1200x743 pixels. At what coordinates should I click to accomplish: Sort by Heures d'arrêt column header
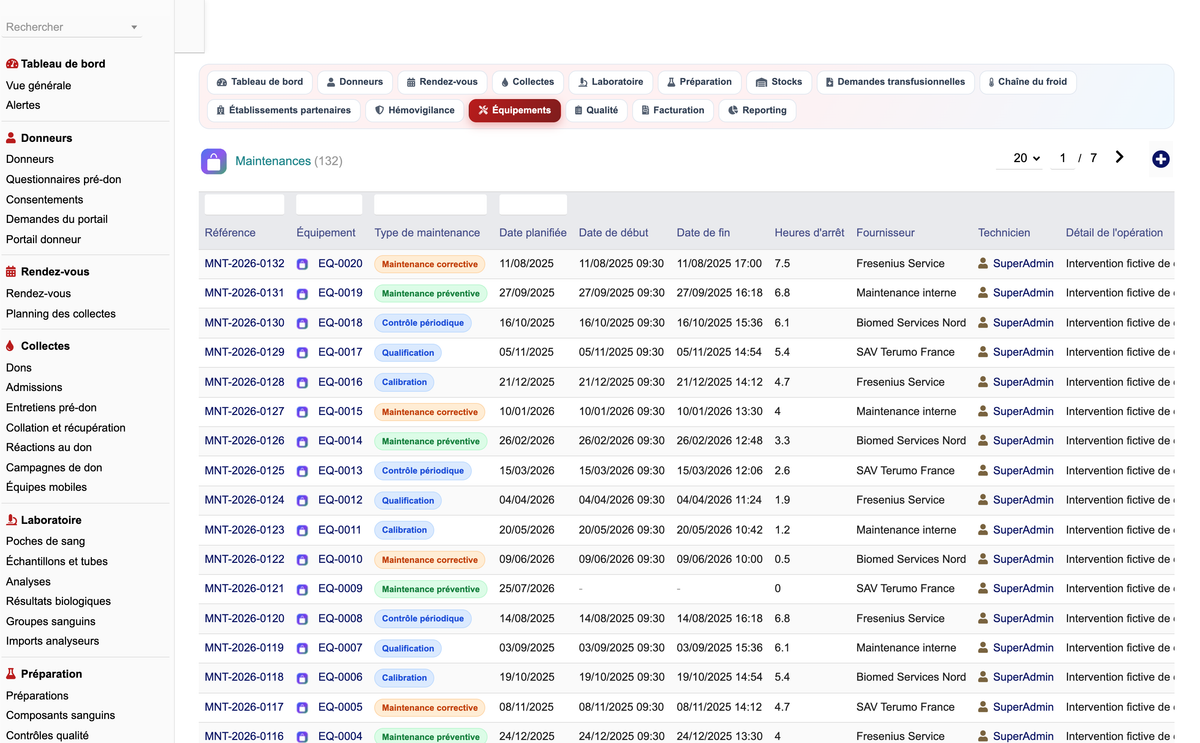pyautogui.click(x=809, y=233)
